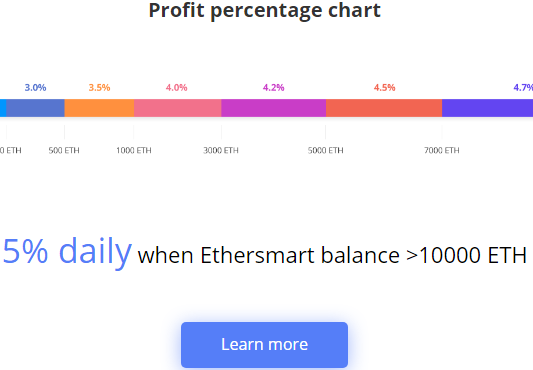The width and height of the screenshot is (533, 370).
Task: Select the red 4.5% bar segment
Action: (x=384, y=108)
